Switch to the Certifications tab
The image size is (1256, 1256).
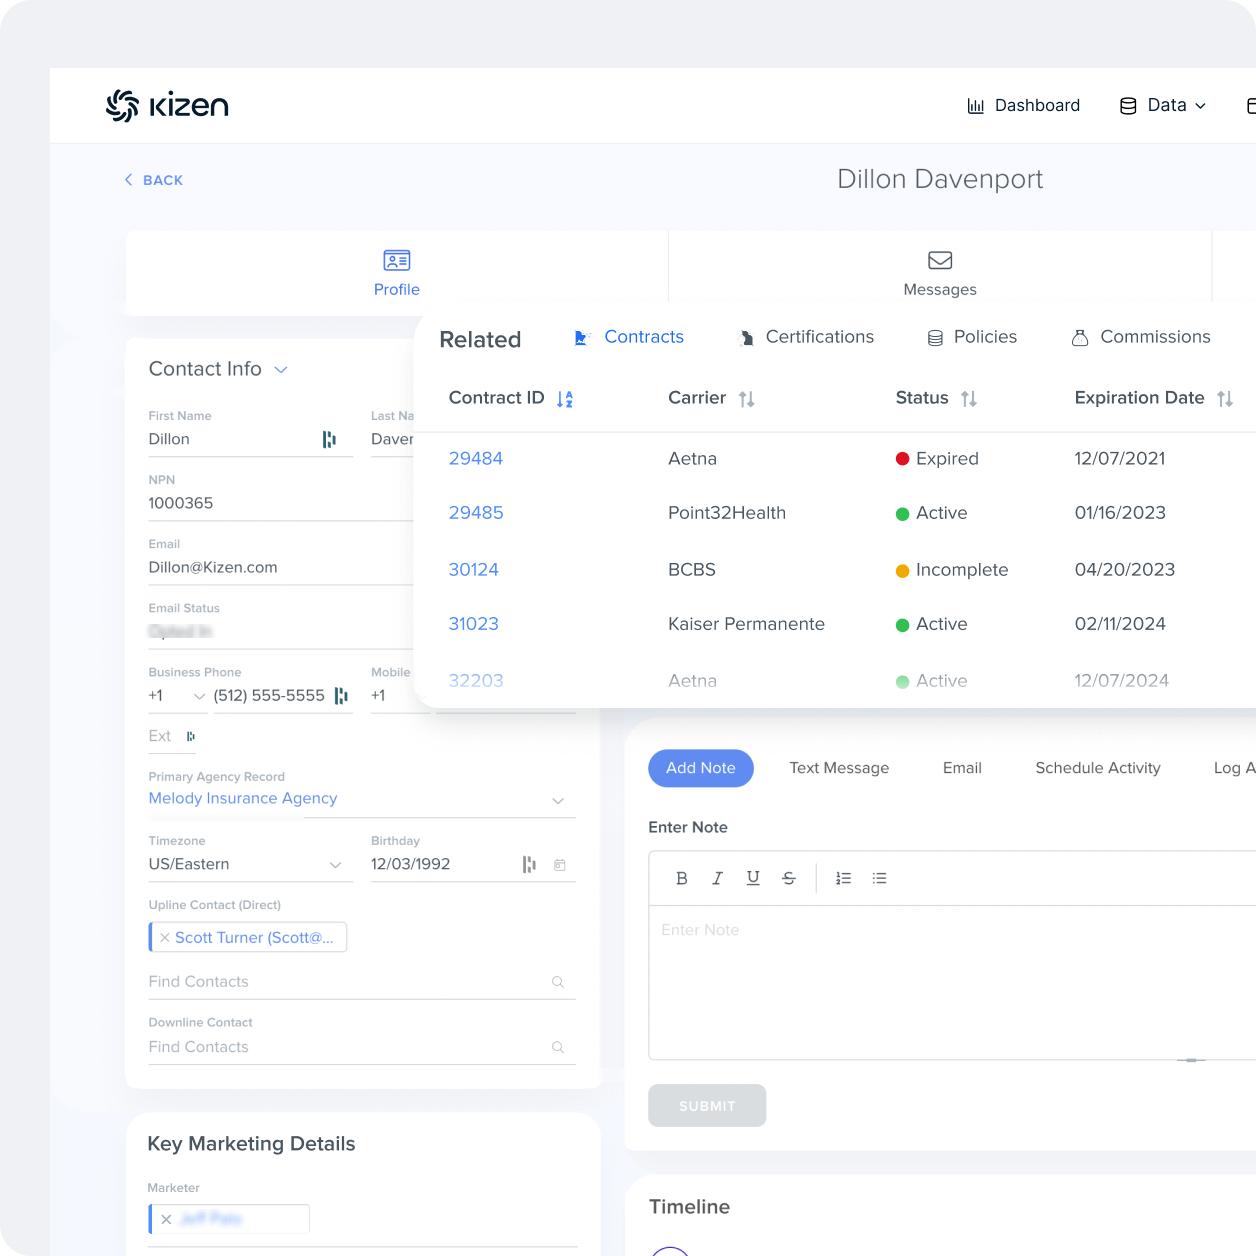[x=818, y=337]
